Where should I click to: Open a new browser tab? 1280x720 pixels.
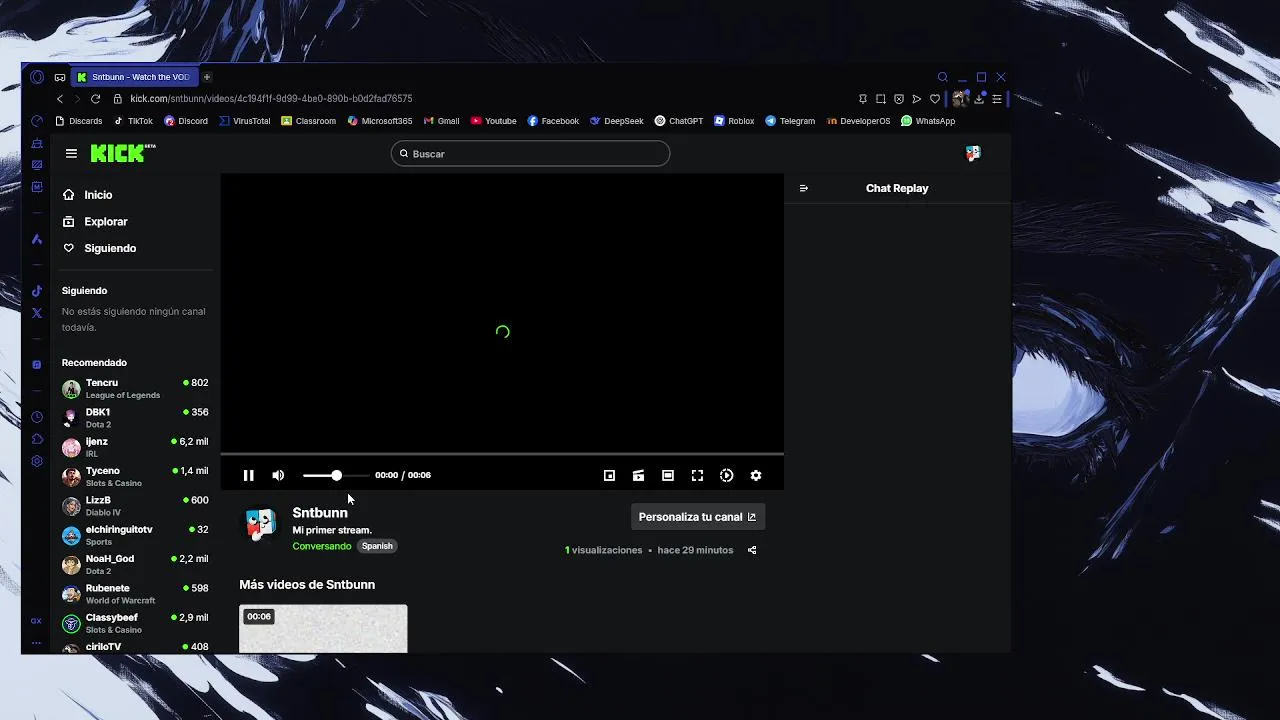[207, 77]
